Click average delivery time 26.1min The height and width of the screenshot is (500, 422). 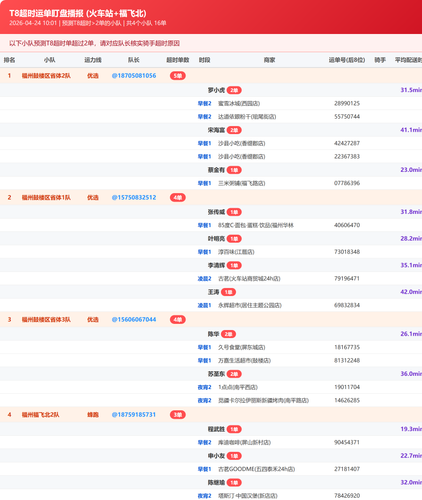(411, 334)
